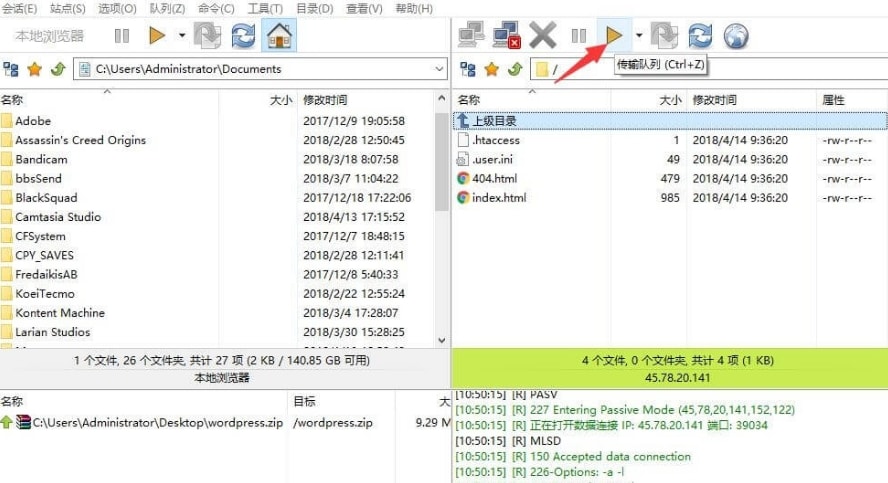The height and width of the screenshot is (483, 888).
Task: Click the abort X icon
Action: [543, 37]
